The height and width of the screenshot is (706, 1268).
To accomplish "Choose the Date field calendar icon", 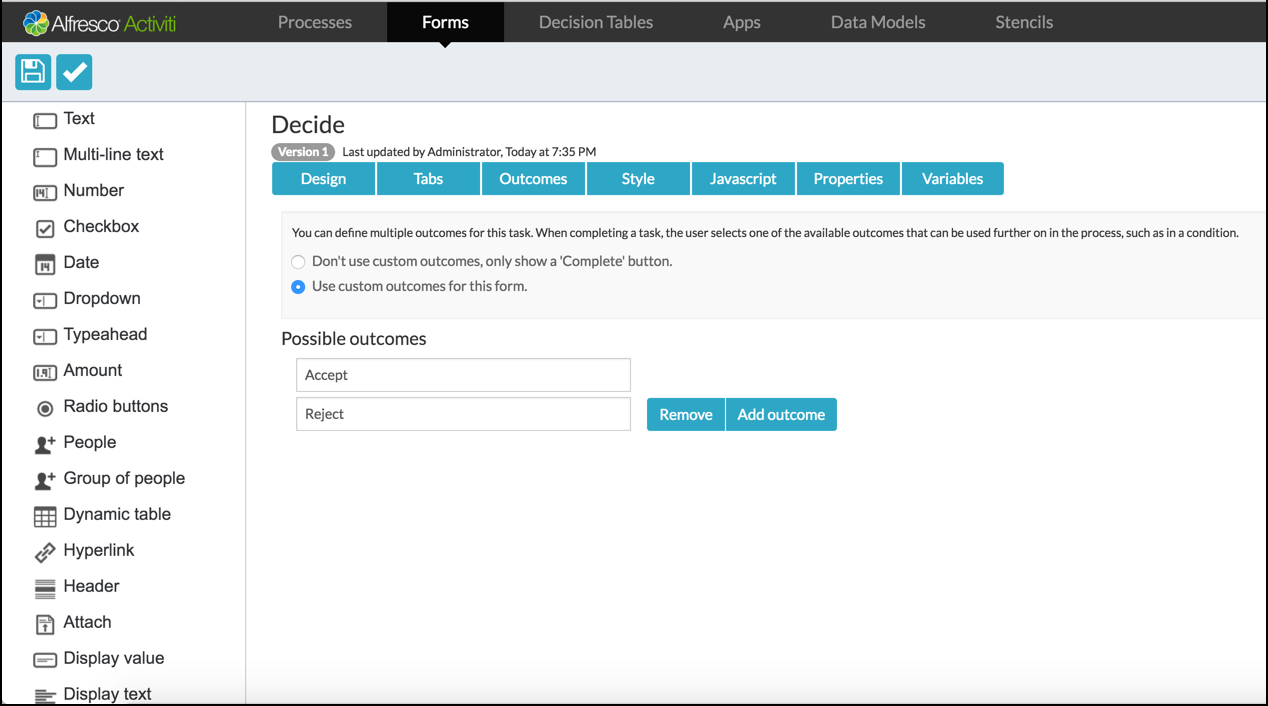I will coord(45,264).
